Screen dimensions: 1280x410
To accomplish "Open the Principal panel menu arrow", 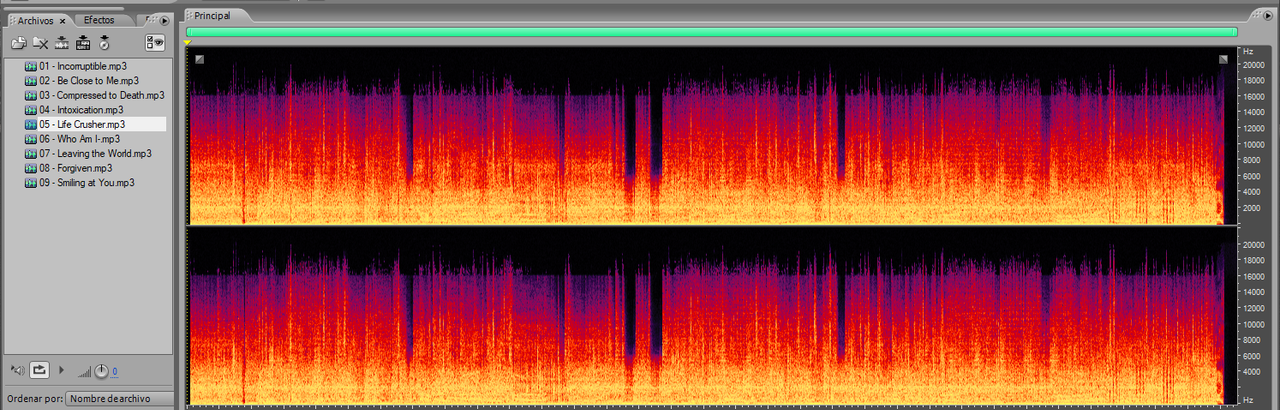I will (1268, 16).
